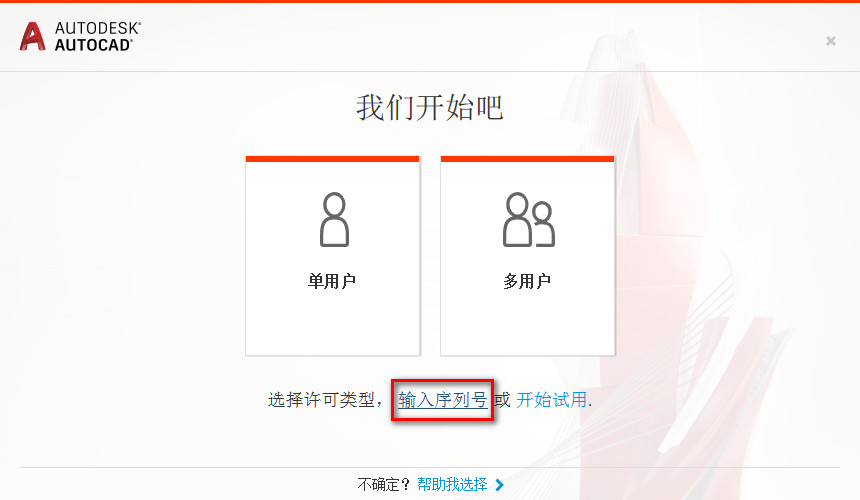Click the 单用户 text label
The width and height of the screenshot is (860, 500).
[x=332, y=281]
